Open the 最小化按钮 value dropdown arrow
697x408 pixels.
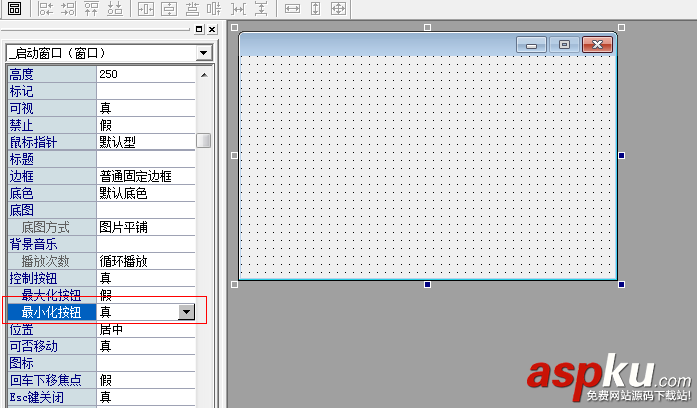186,312
